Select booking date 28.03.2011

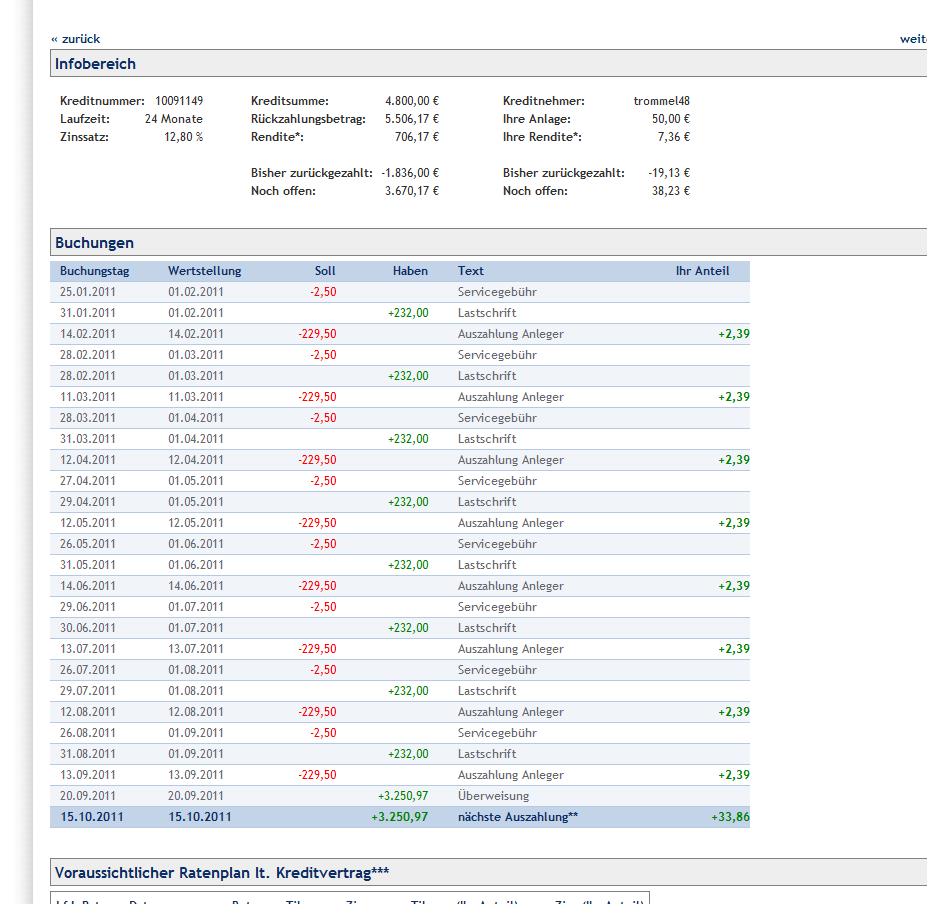87,418
